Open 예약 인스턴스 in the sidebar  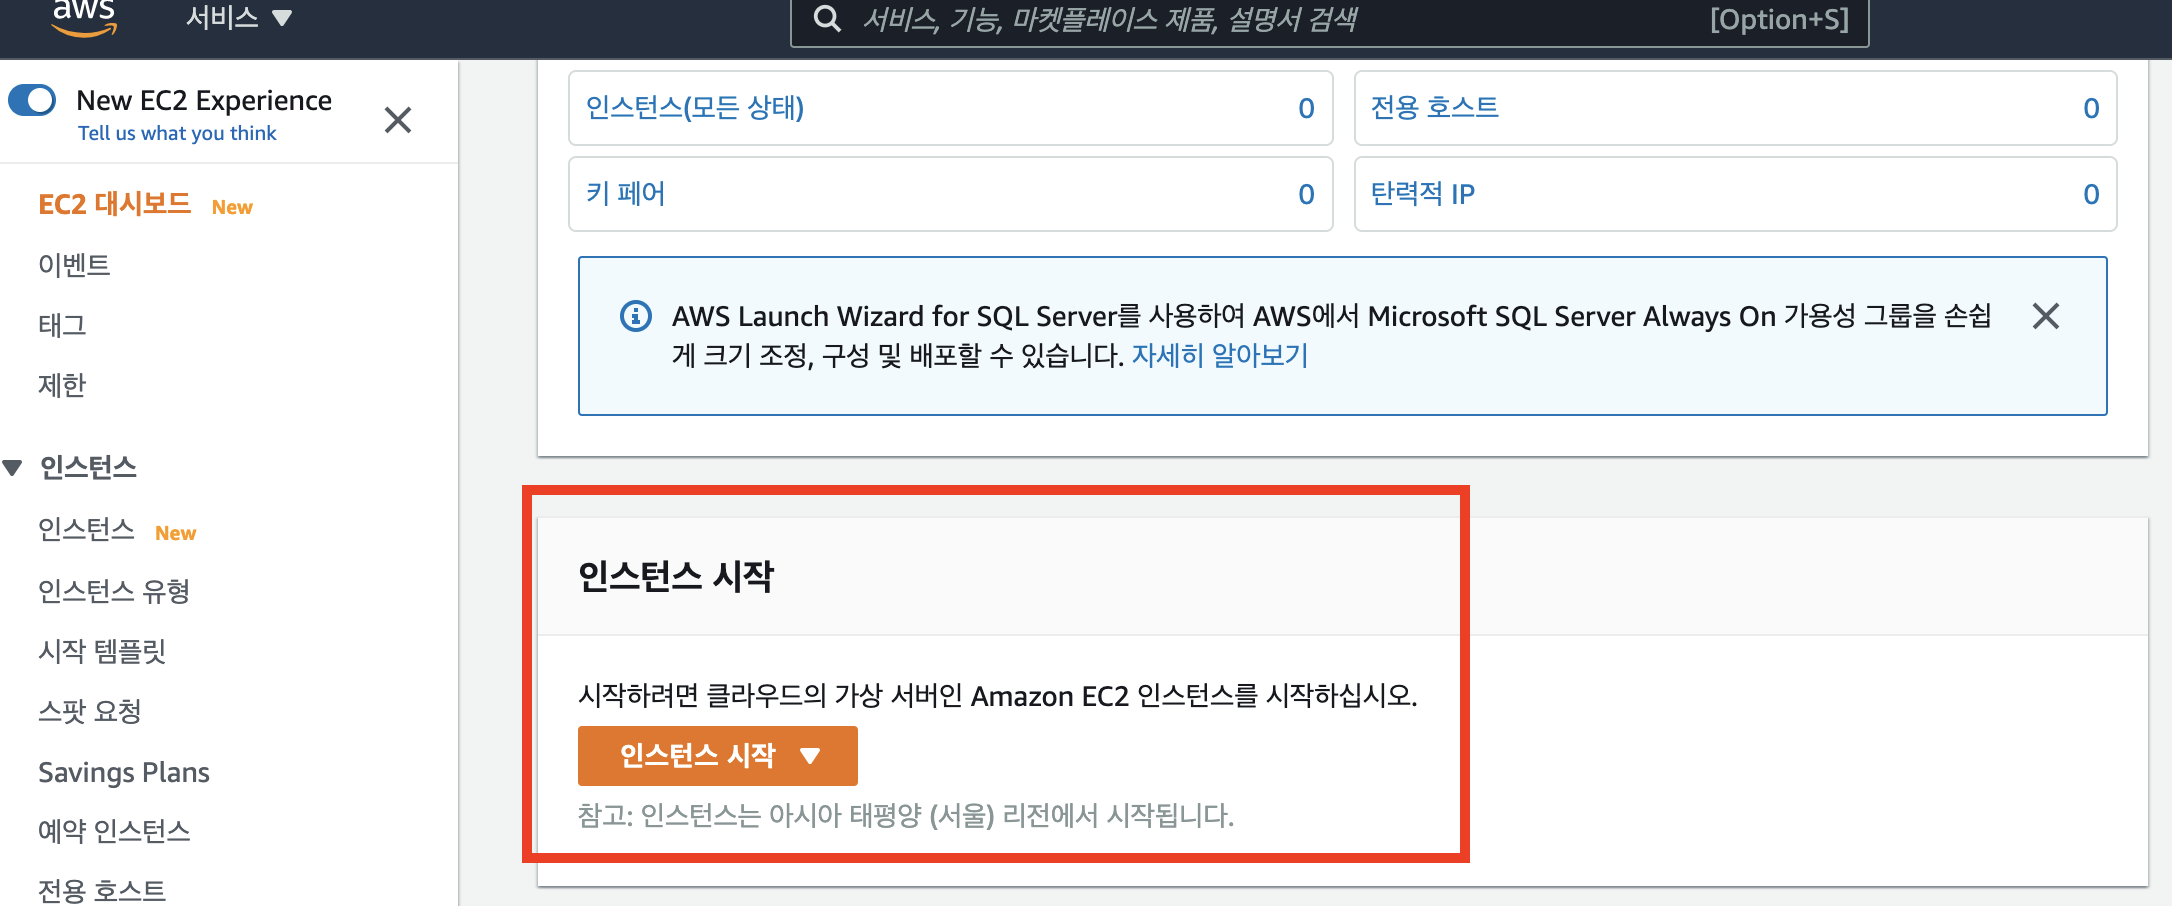[114, 831]
